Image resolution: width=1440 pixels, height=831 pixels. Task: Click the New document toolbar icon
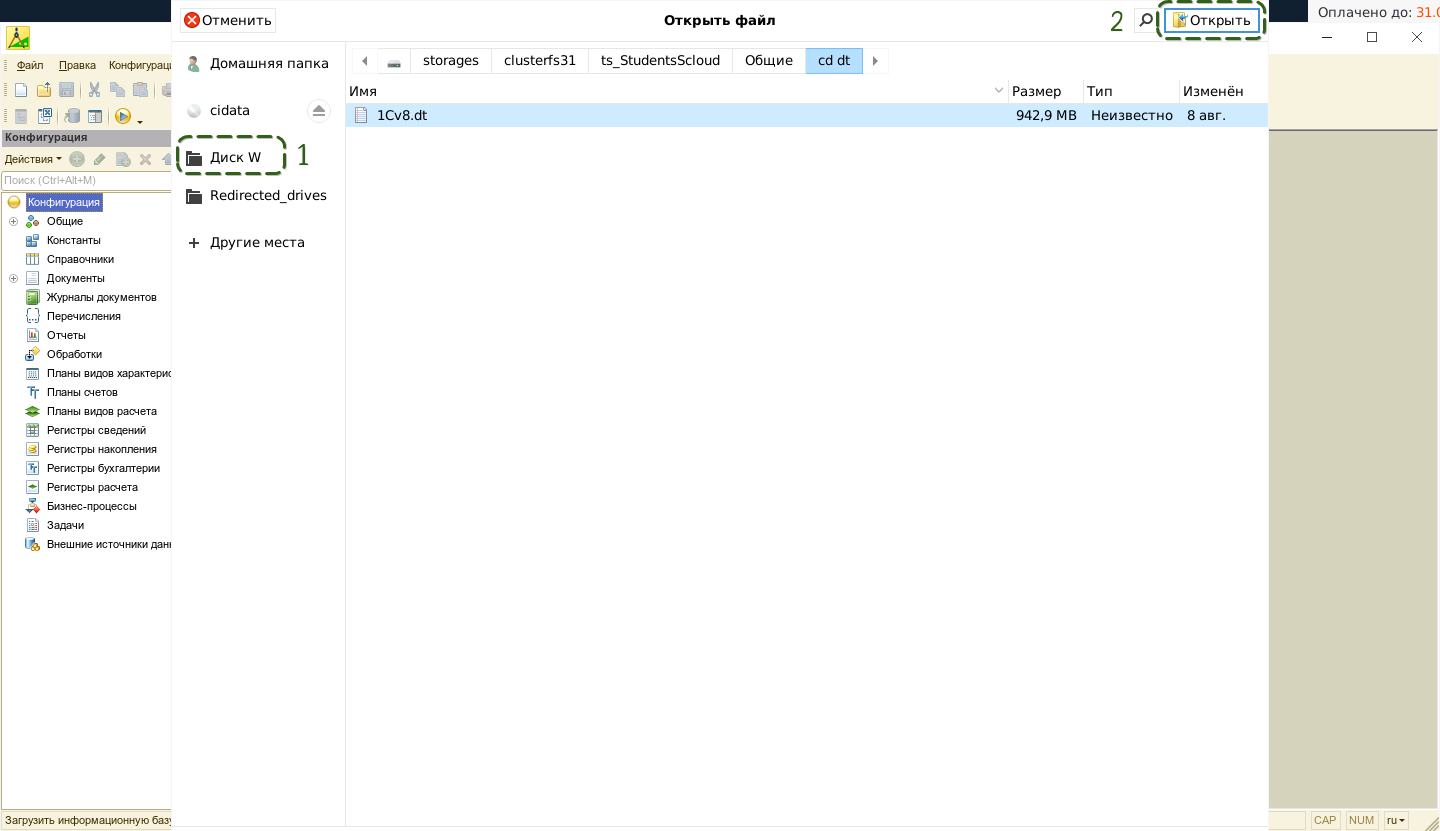tap(21, 89)
